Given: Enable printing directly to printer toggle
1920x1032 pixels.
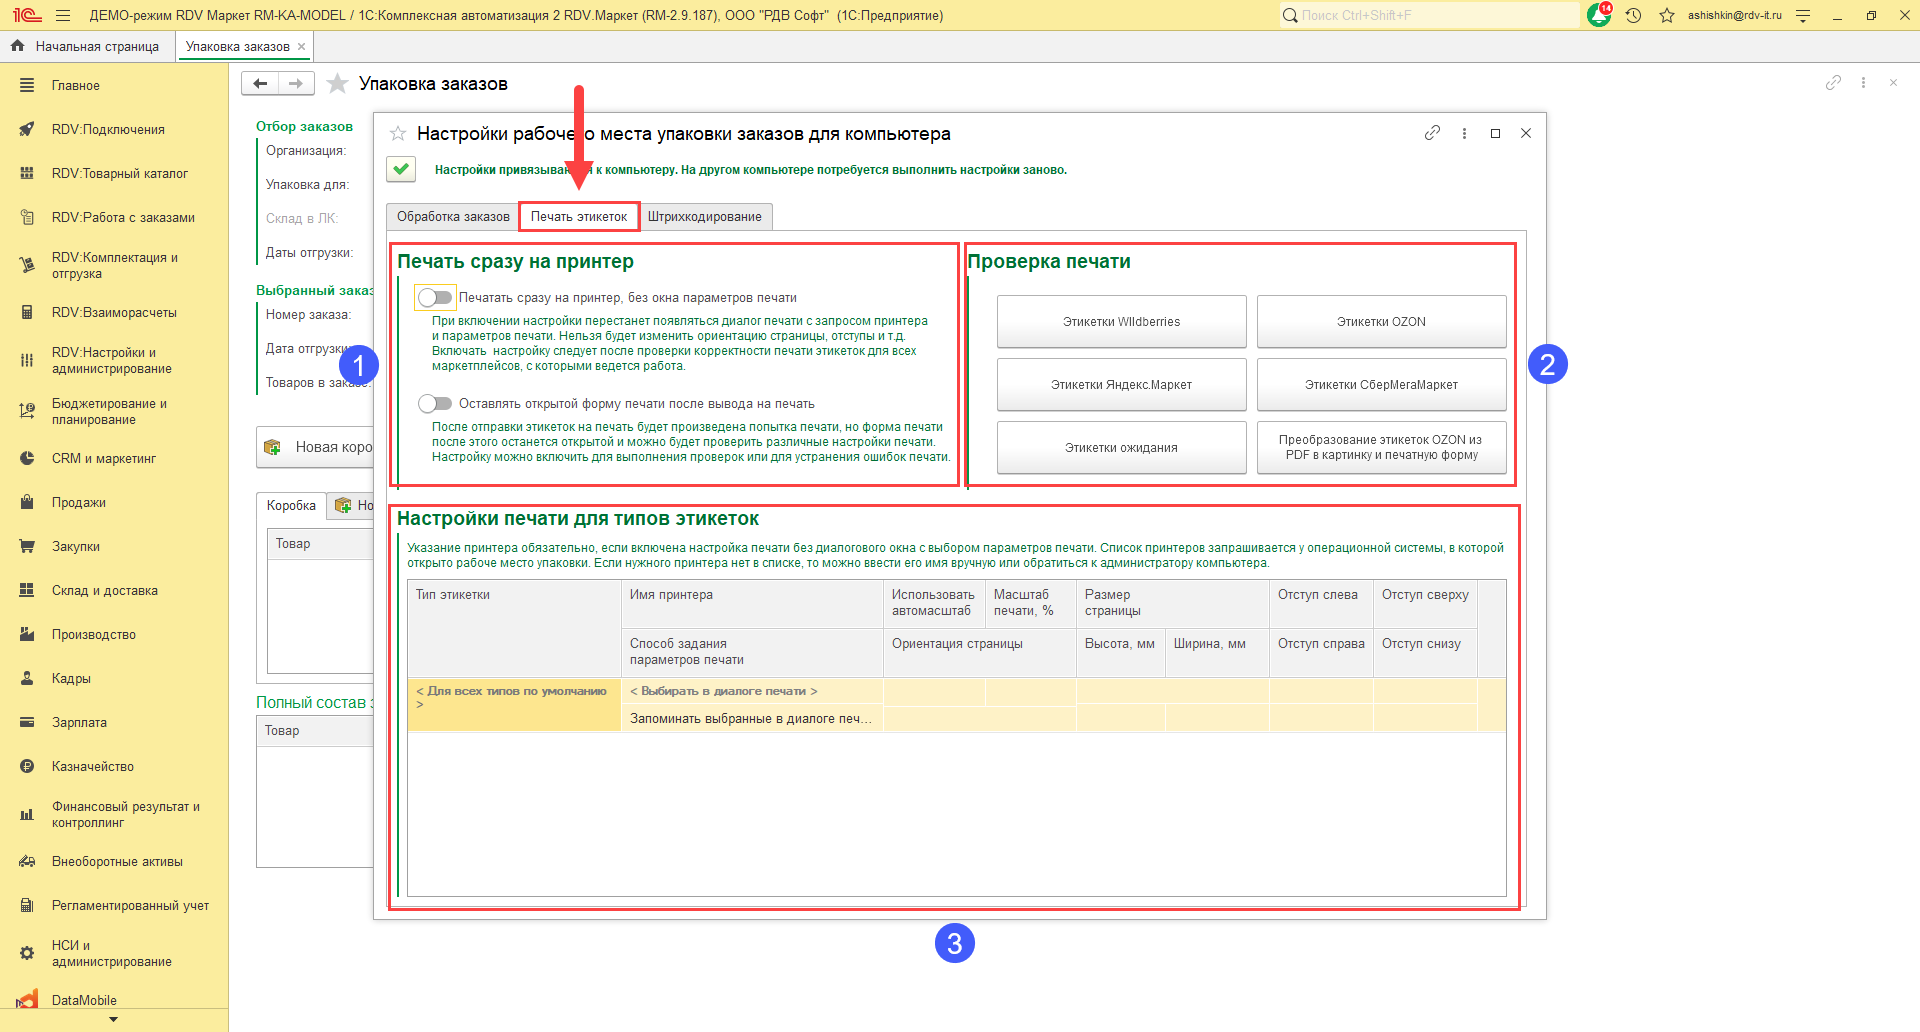Looking at the screenshot, I should (435, 298).
